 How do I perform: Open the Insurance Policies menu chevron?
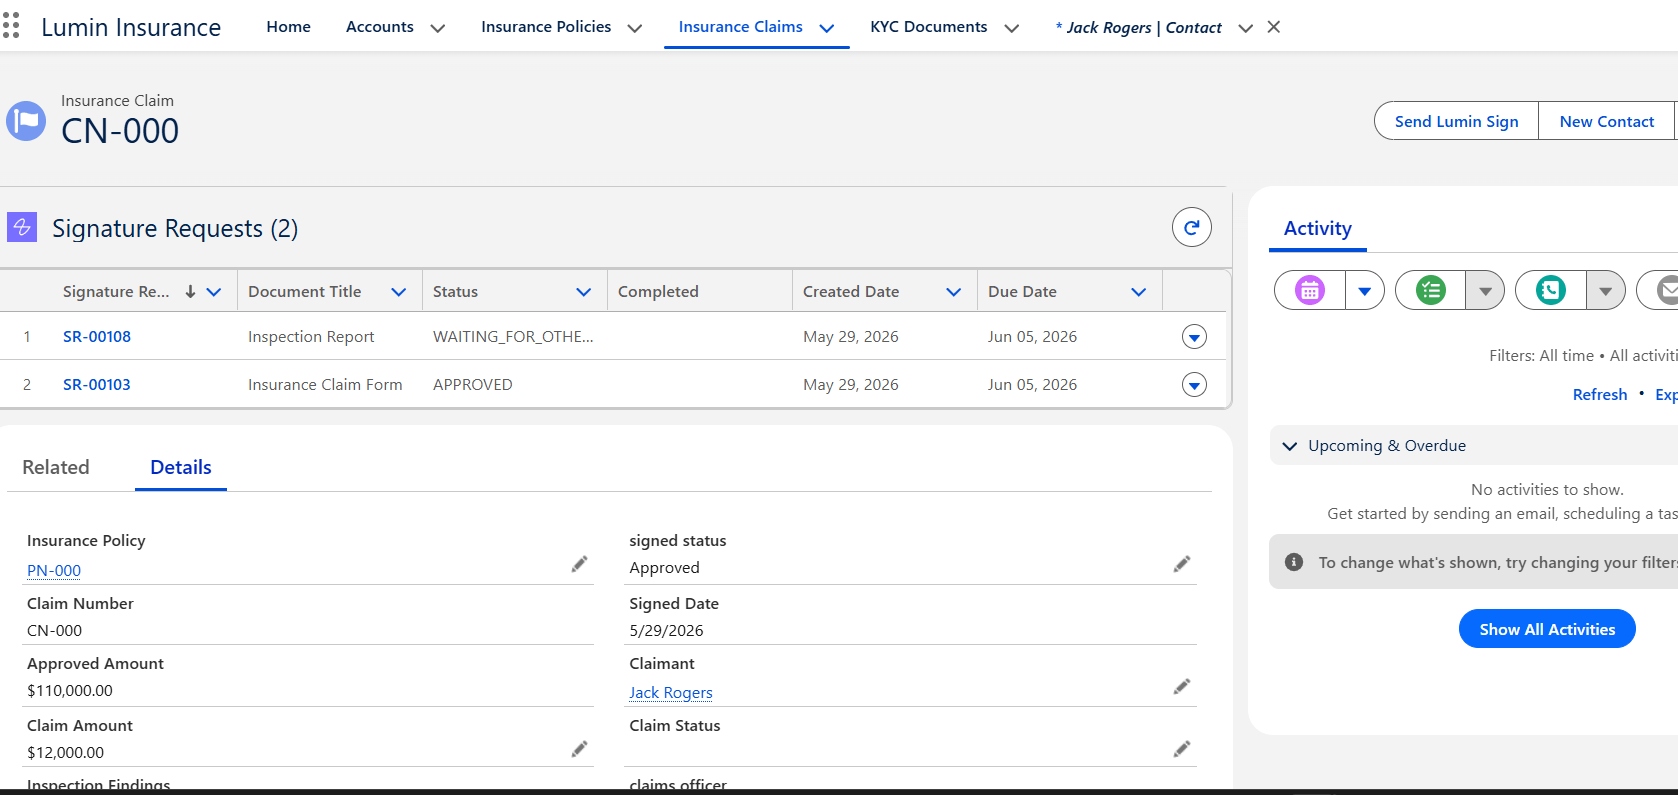pos(635,28)
